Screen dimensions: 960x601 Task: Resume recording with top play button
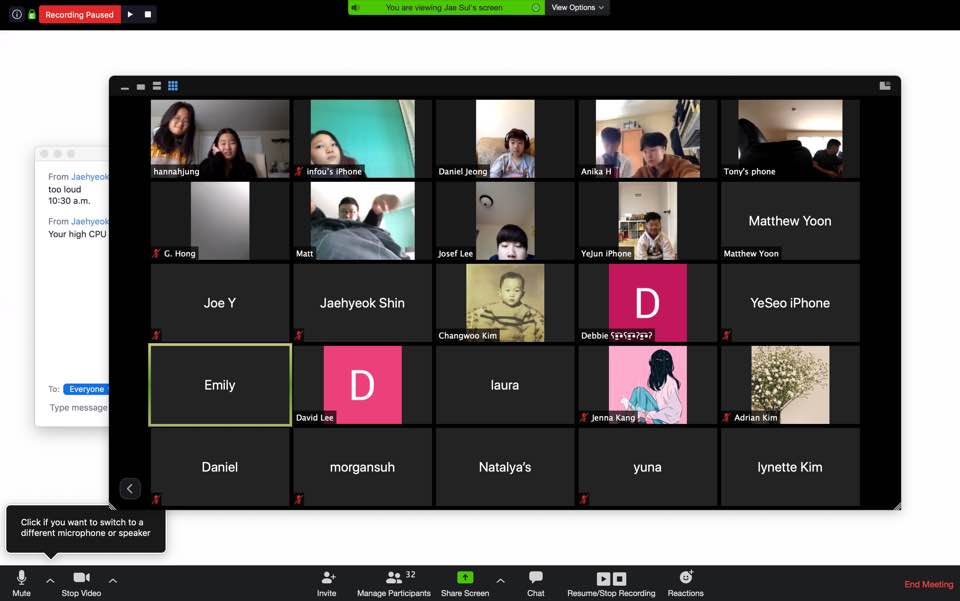tap(130, 14)
